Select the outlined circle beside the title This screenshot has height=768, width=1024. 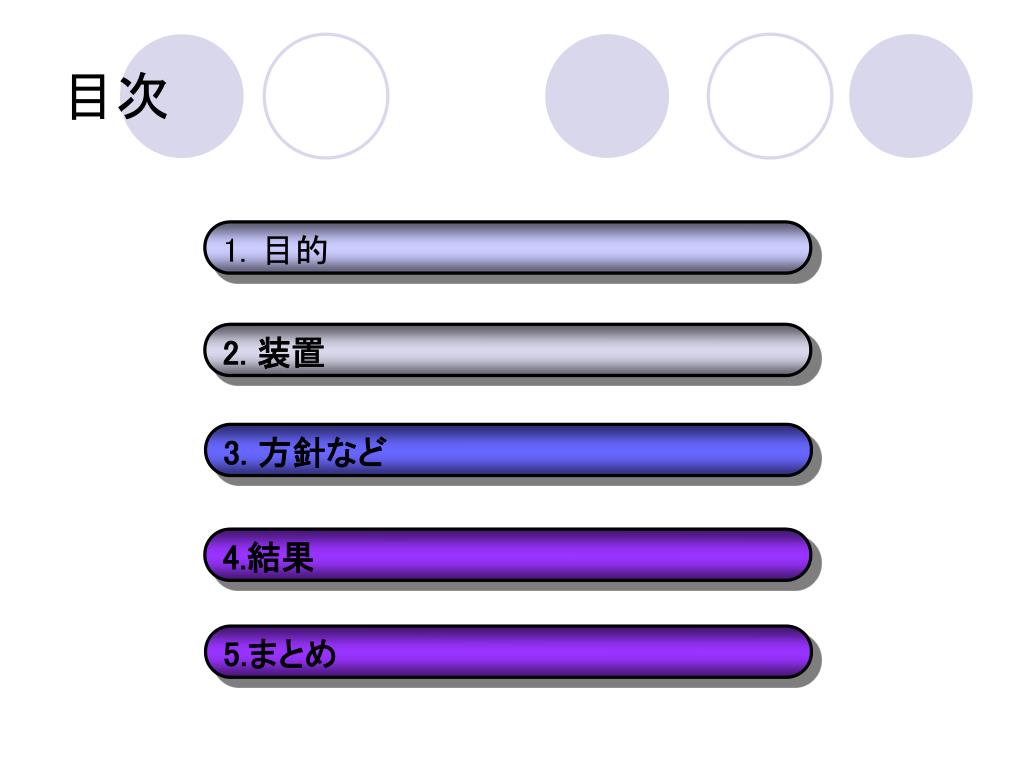tap(326, 96)
